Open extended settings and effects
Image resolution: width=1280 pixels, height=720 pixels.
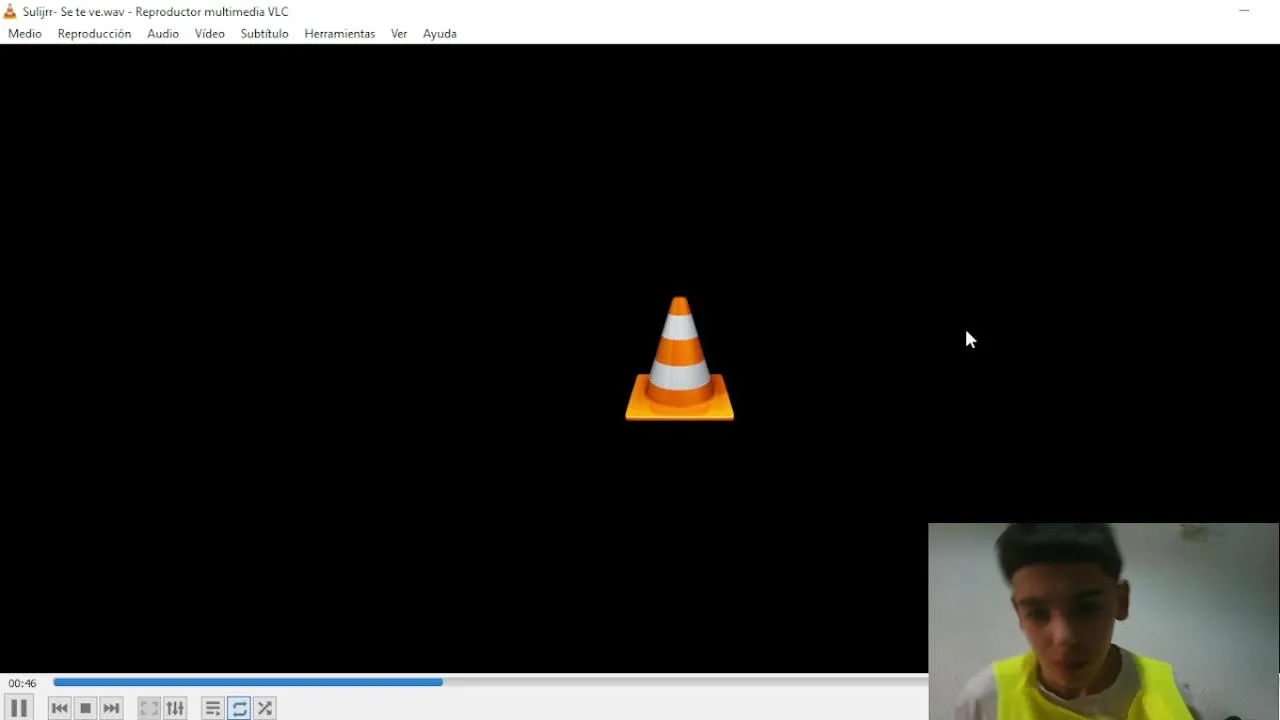[x=176, y=708]
